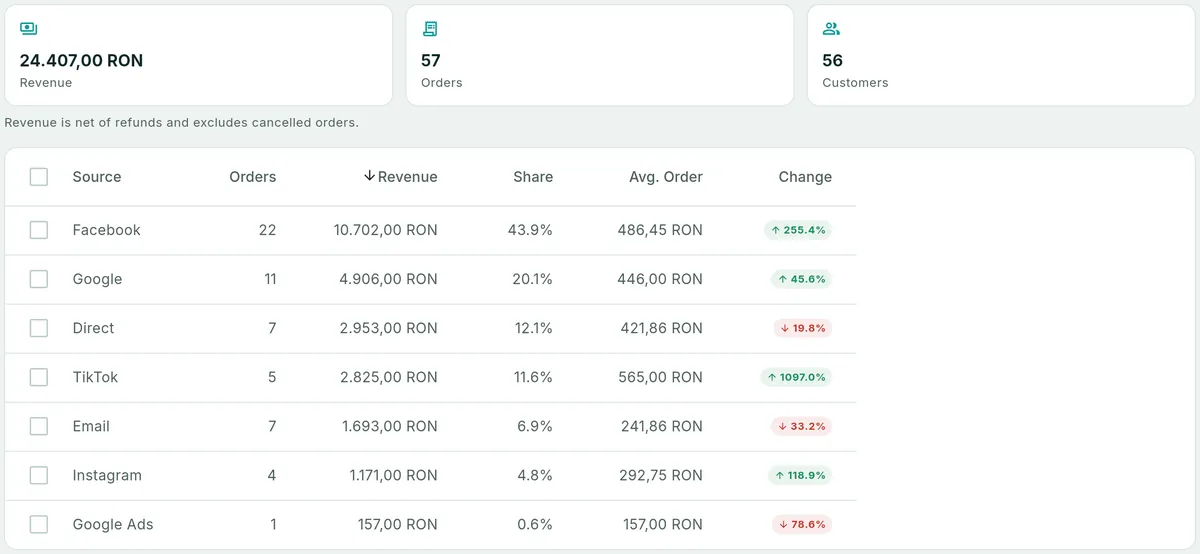Viewport: 1200px width, 554px height.
Task: Click the 56 customers total value
Action: pos(833,60)
